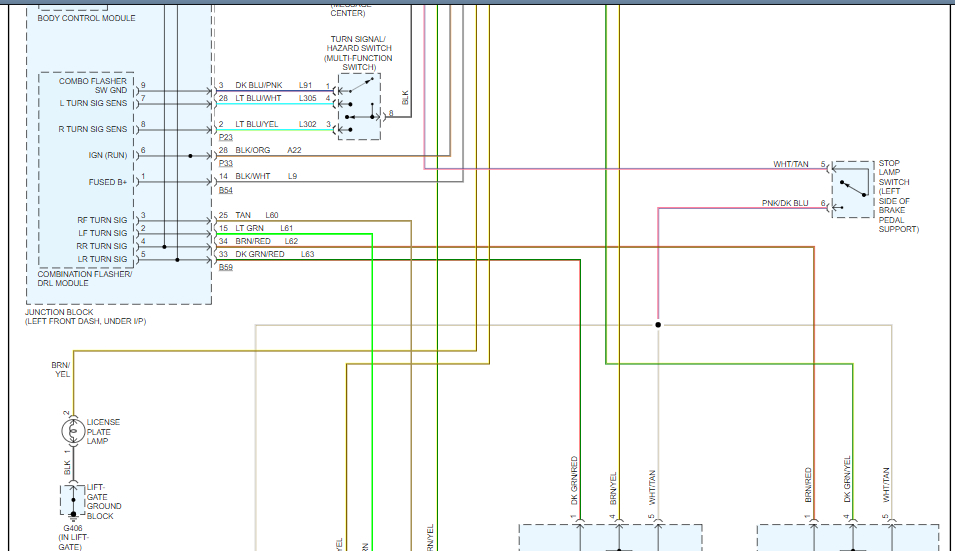
Task: Click the stop lamp switch symbol
Action: [853, 189]
